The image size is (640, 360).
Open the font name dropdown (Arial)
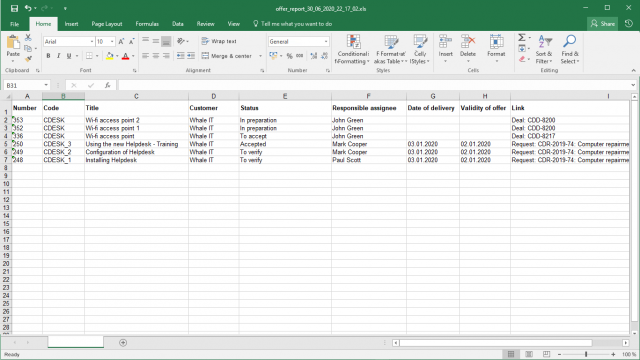92,42
